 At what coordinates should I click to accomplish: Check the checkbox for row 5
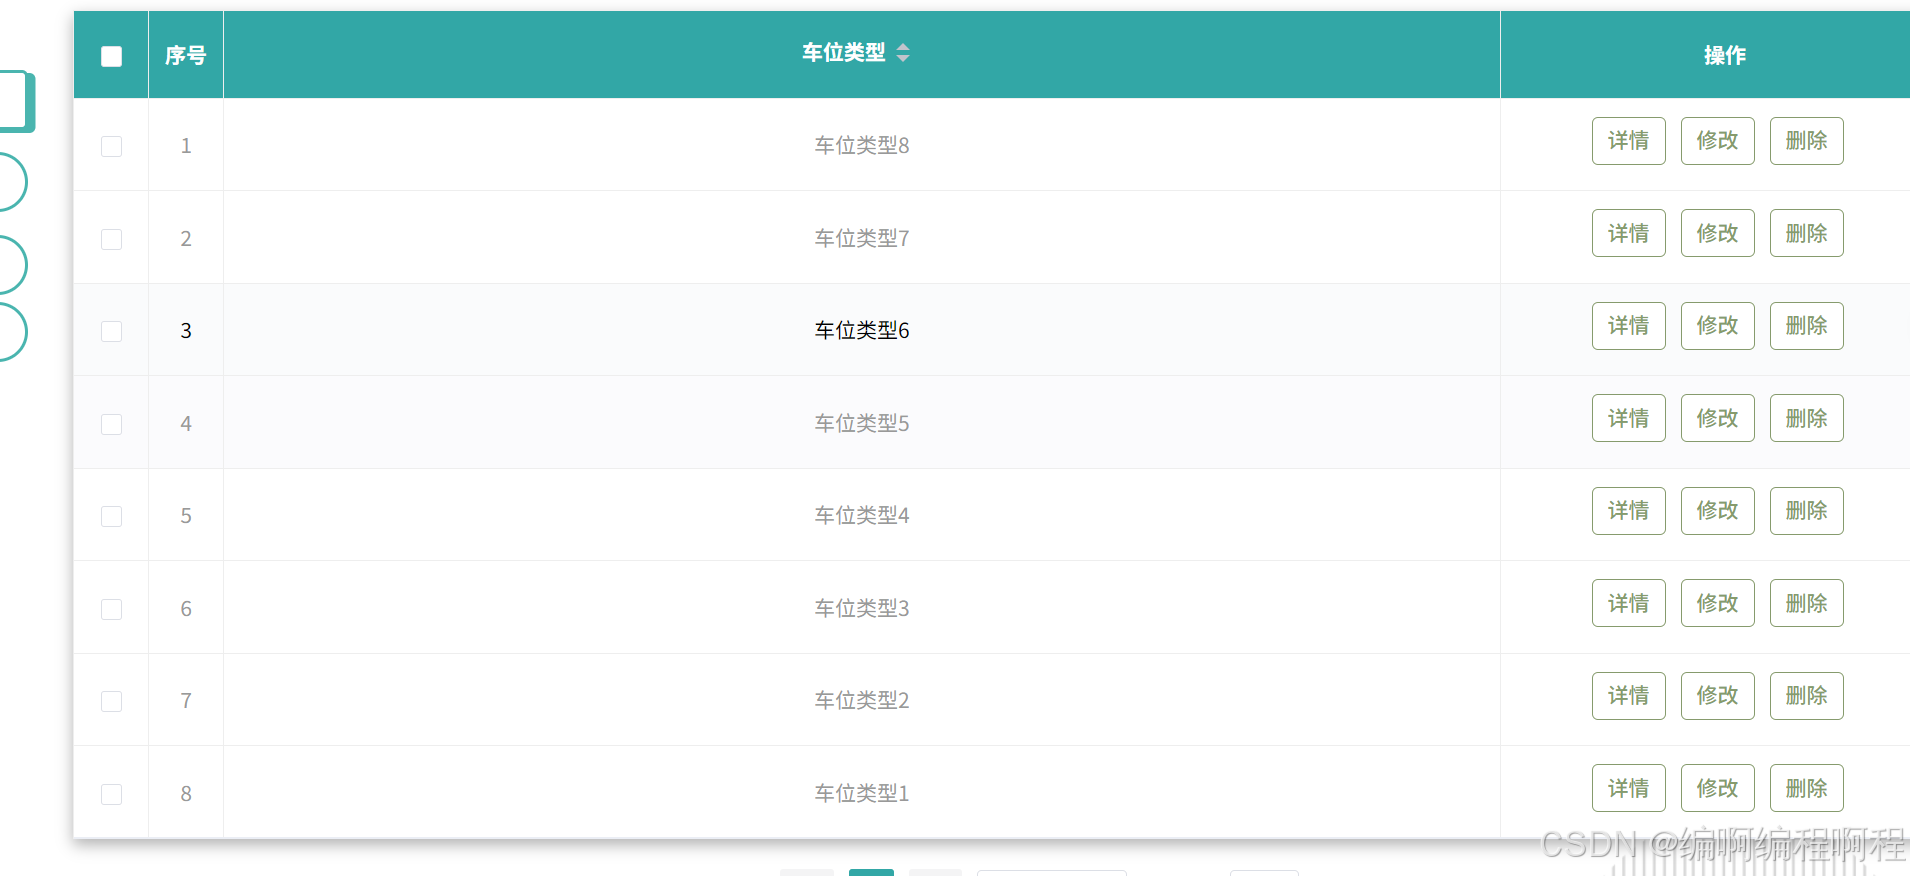click(x=111, y=516)
